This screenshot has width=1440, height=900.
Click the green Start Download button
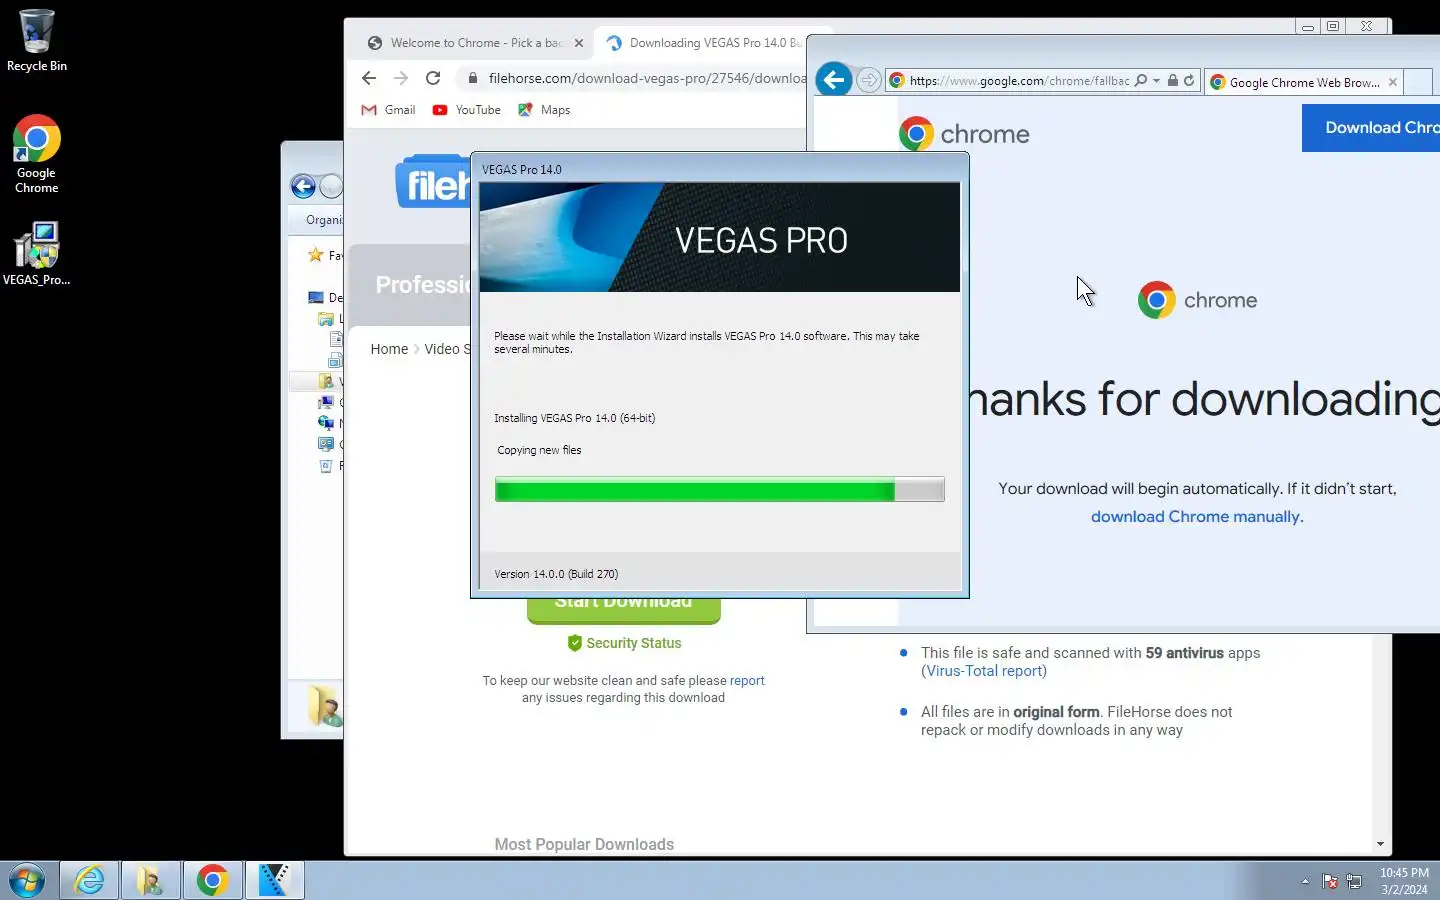coord(623,608)
